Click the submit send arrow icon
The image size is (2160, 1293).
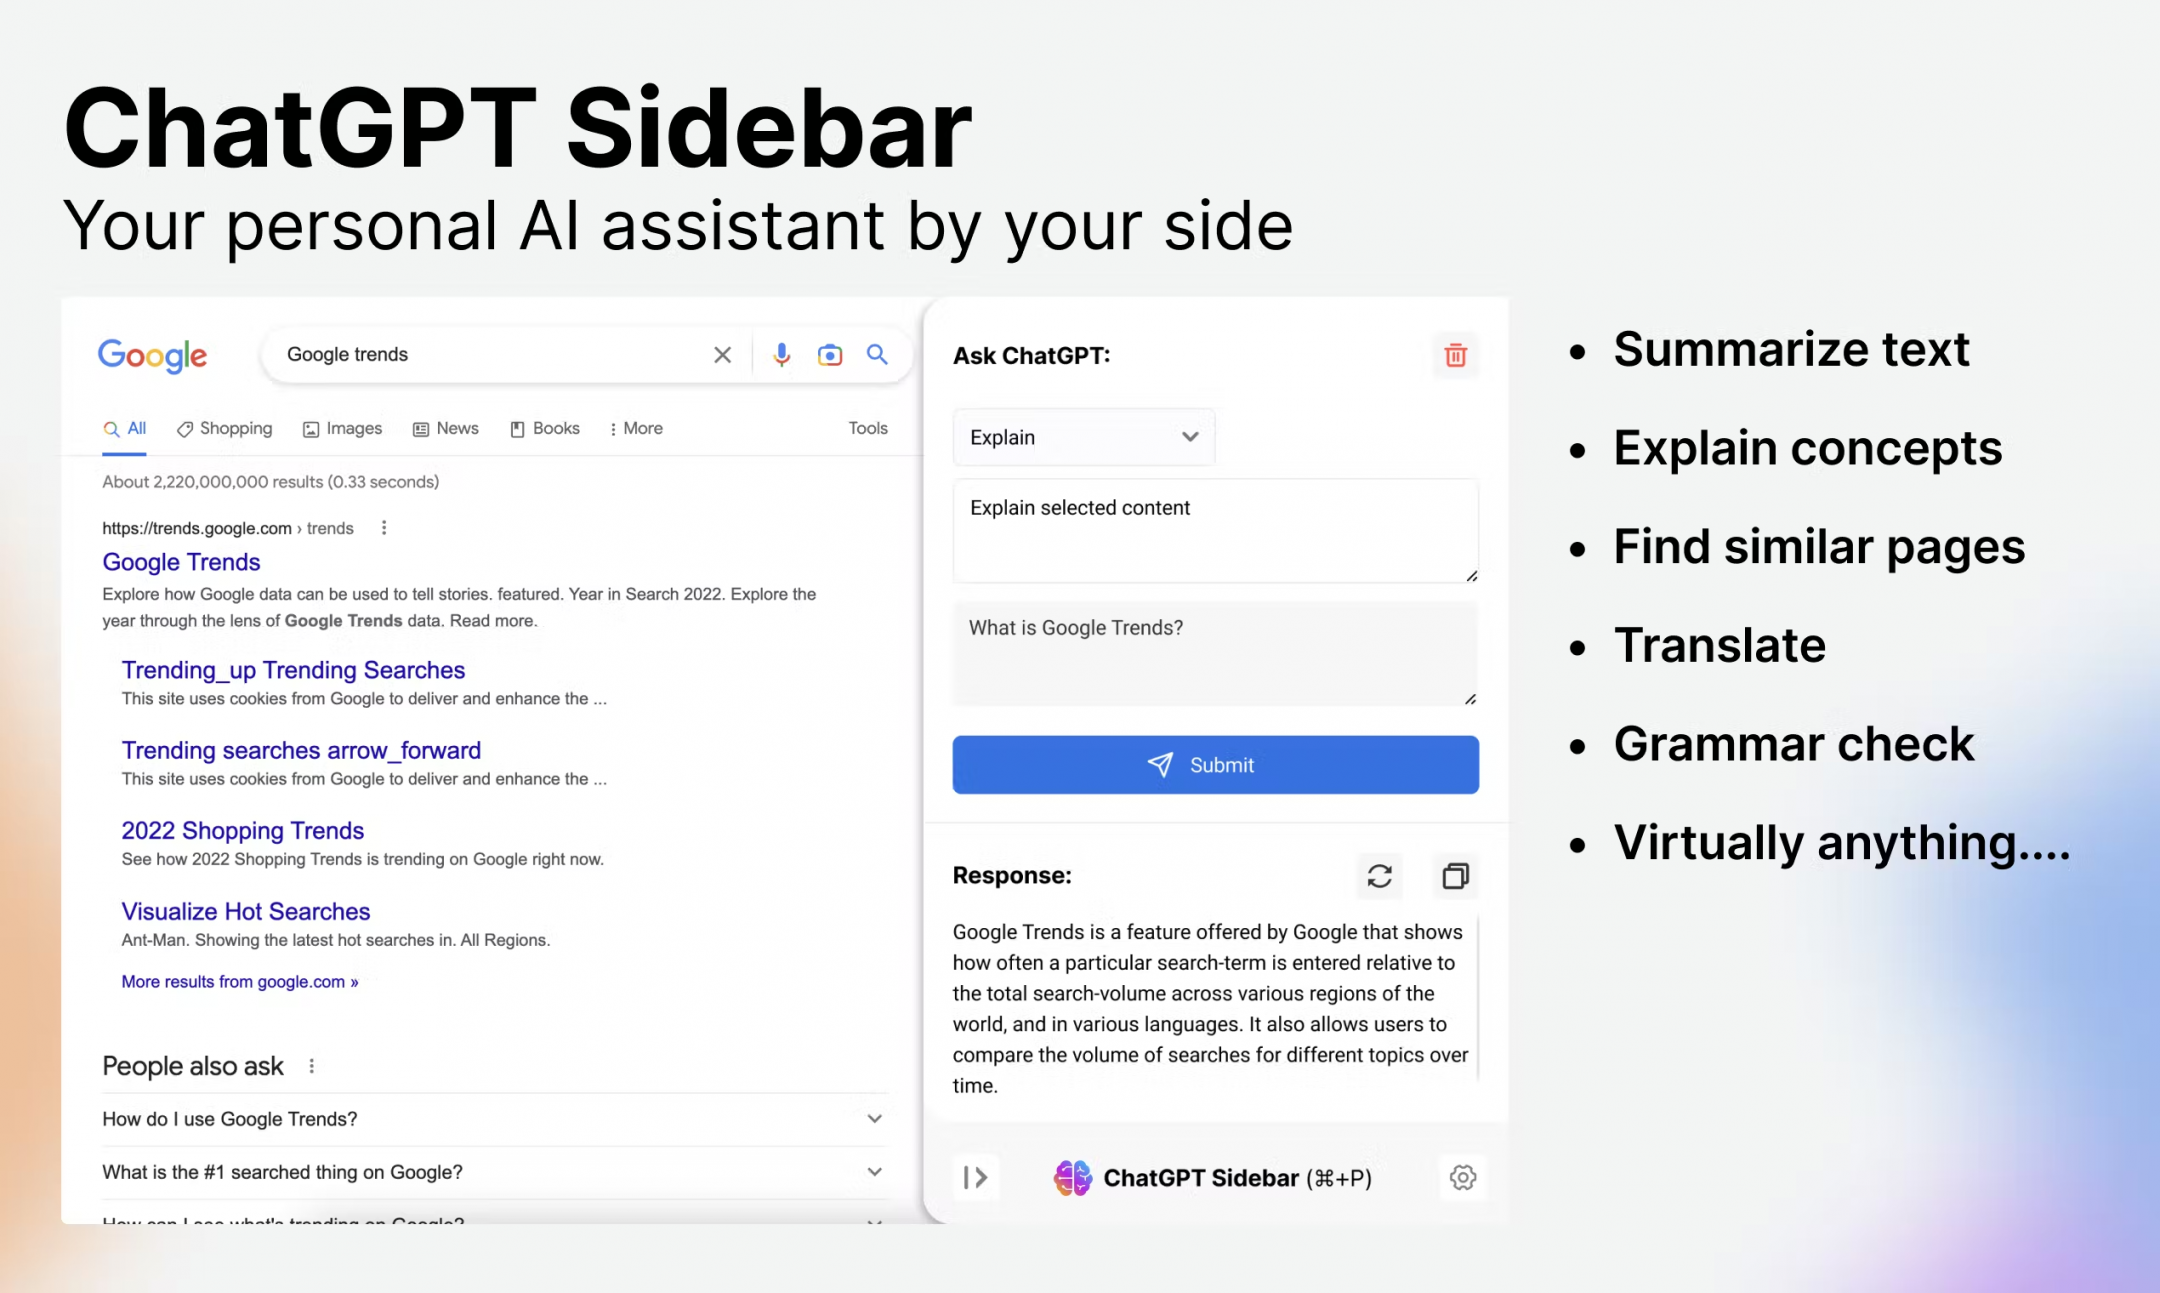pyautogui.click(x=1162, y=765)
